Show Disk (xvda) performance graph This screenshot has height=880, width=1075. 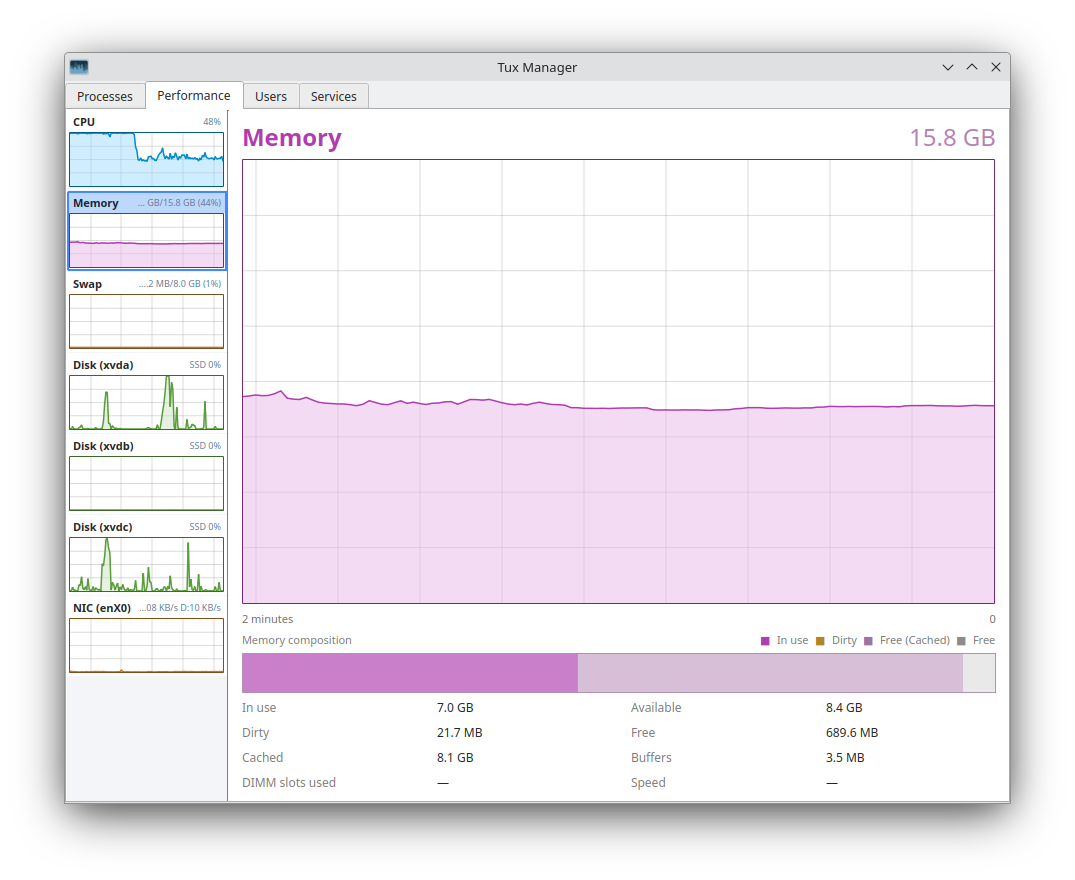[147, 402]
